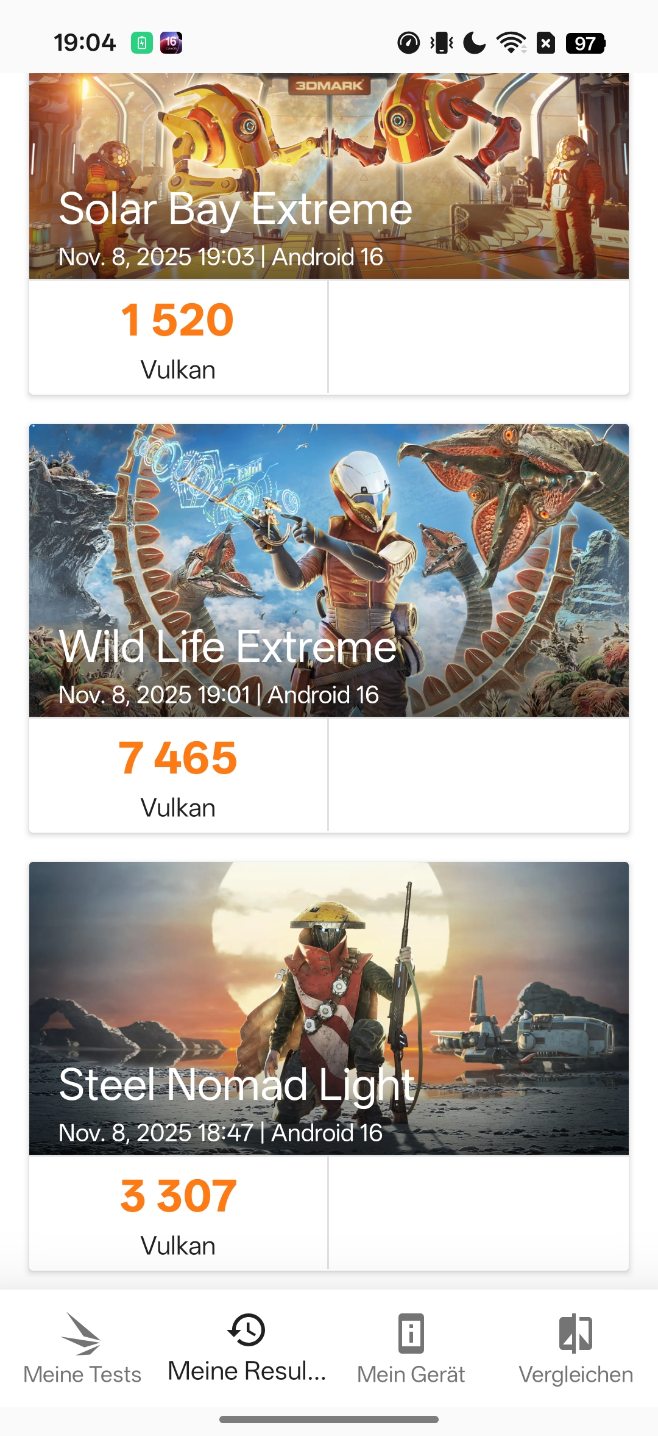
Task: Open Wild Life Extreme result image
Action: (x=329, y=570)
